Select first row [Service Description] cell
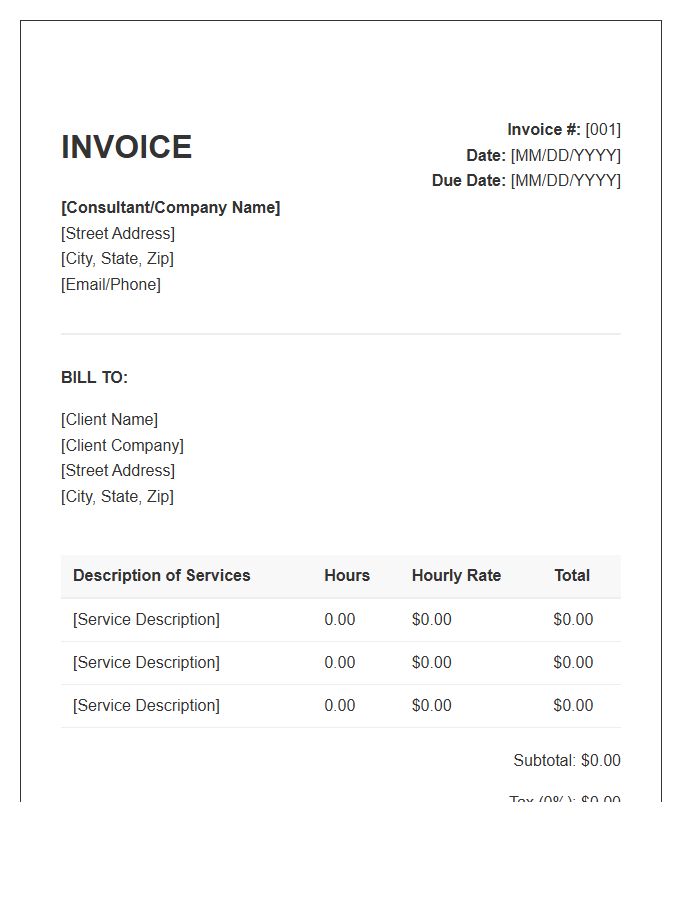This screenshot has height=900, width=700. 146,620
